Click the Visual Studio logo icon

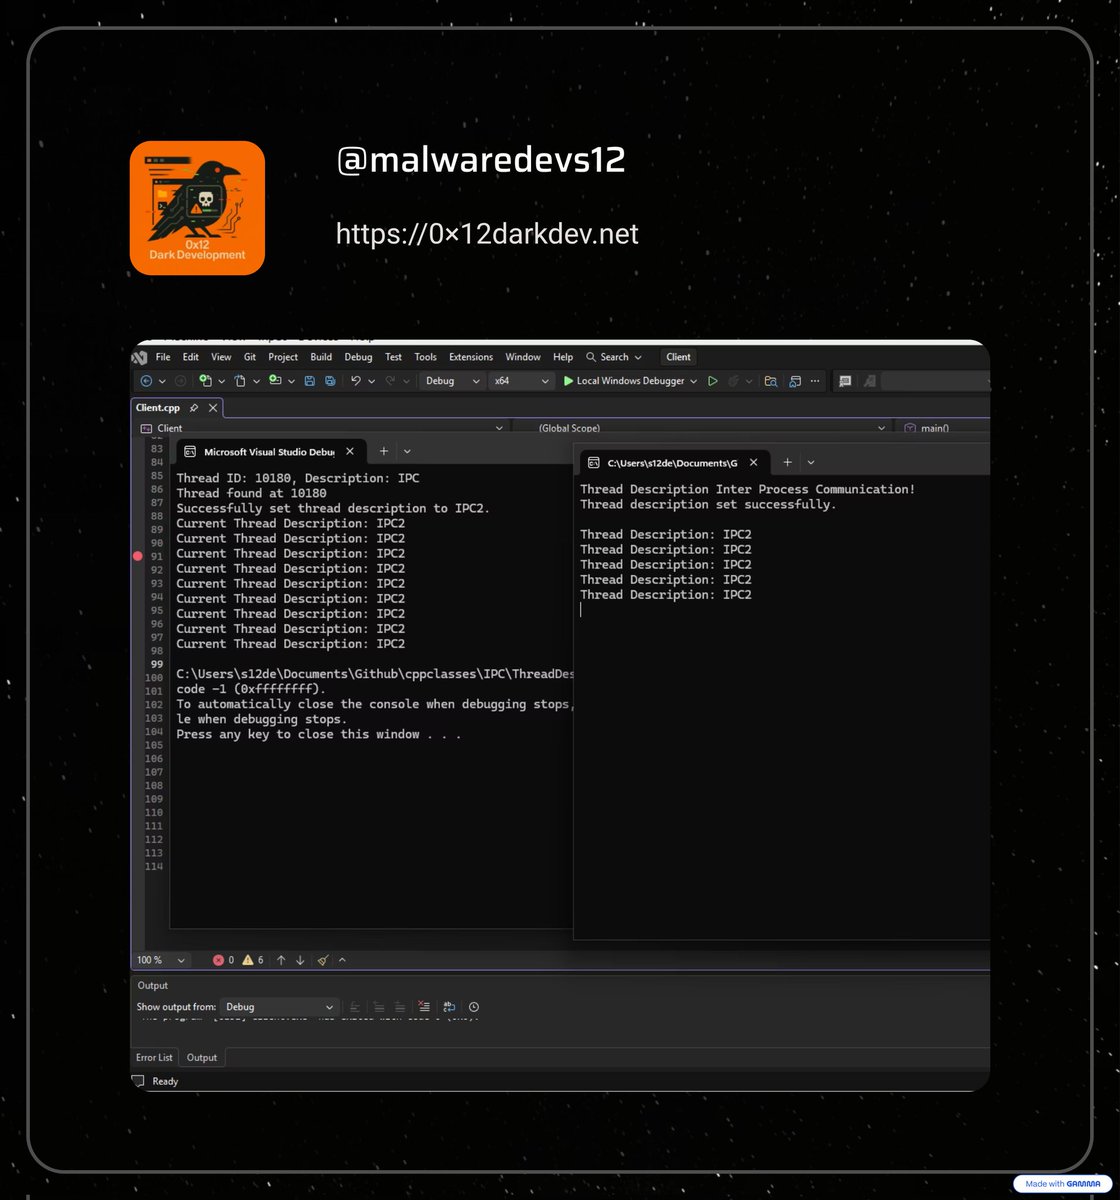pos(139,357)
